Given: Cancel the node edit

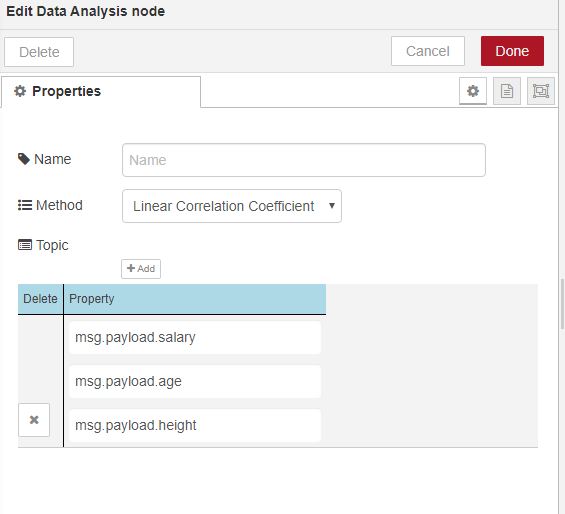Looking at the screenshot, I should tap(428, 51).
